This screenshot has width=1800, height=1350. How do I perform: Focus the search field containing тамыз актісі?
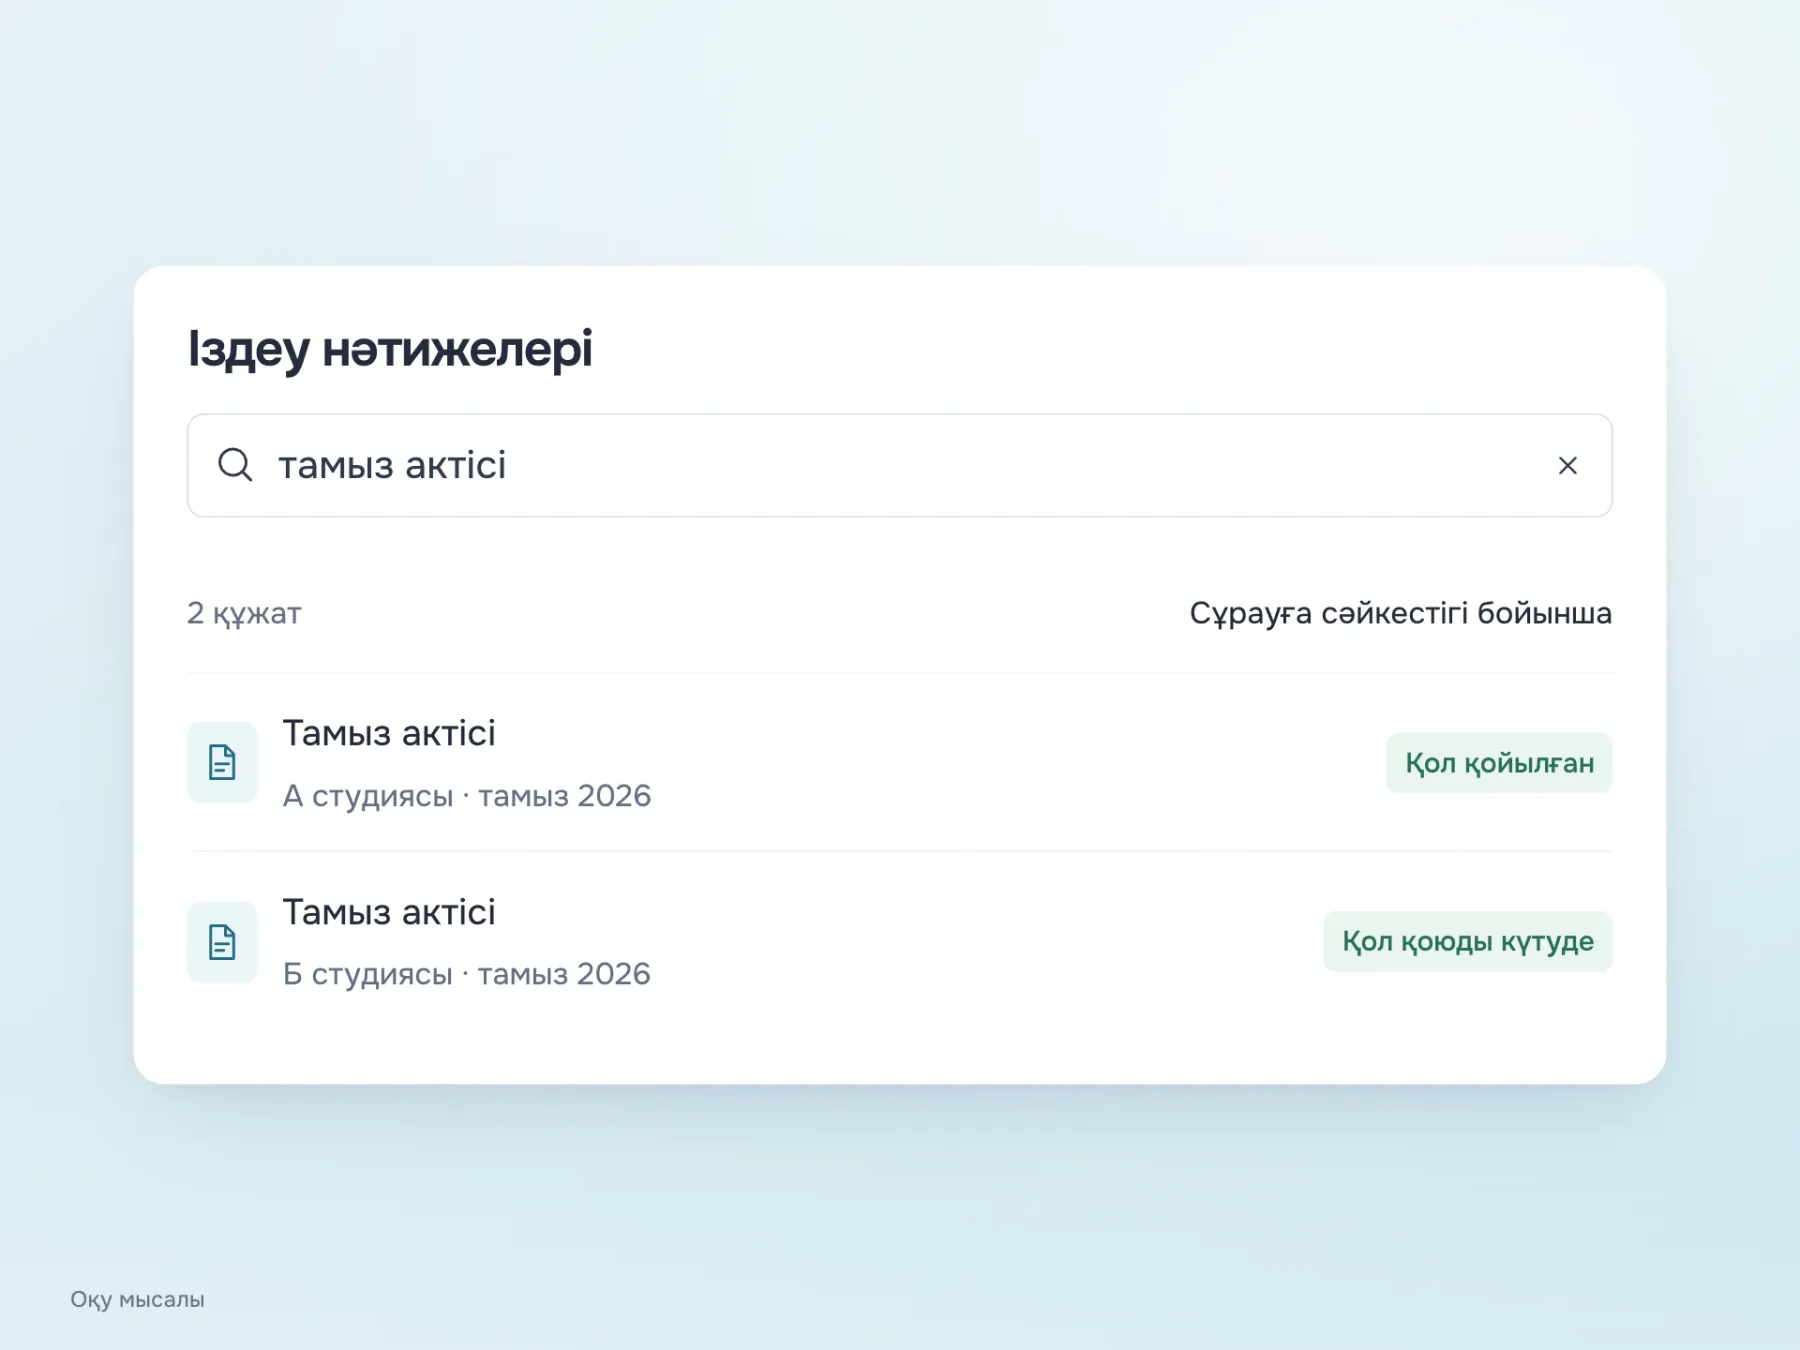tap(899, 465)
